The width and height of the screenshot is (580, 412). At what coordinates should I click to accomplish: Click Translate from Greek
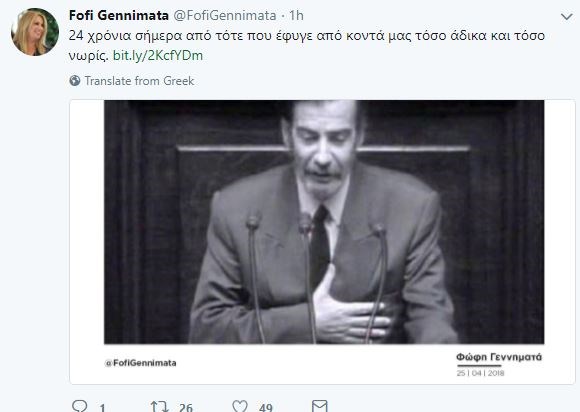139,81
